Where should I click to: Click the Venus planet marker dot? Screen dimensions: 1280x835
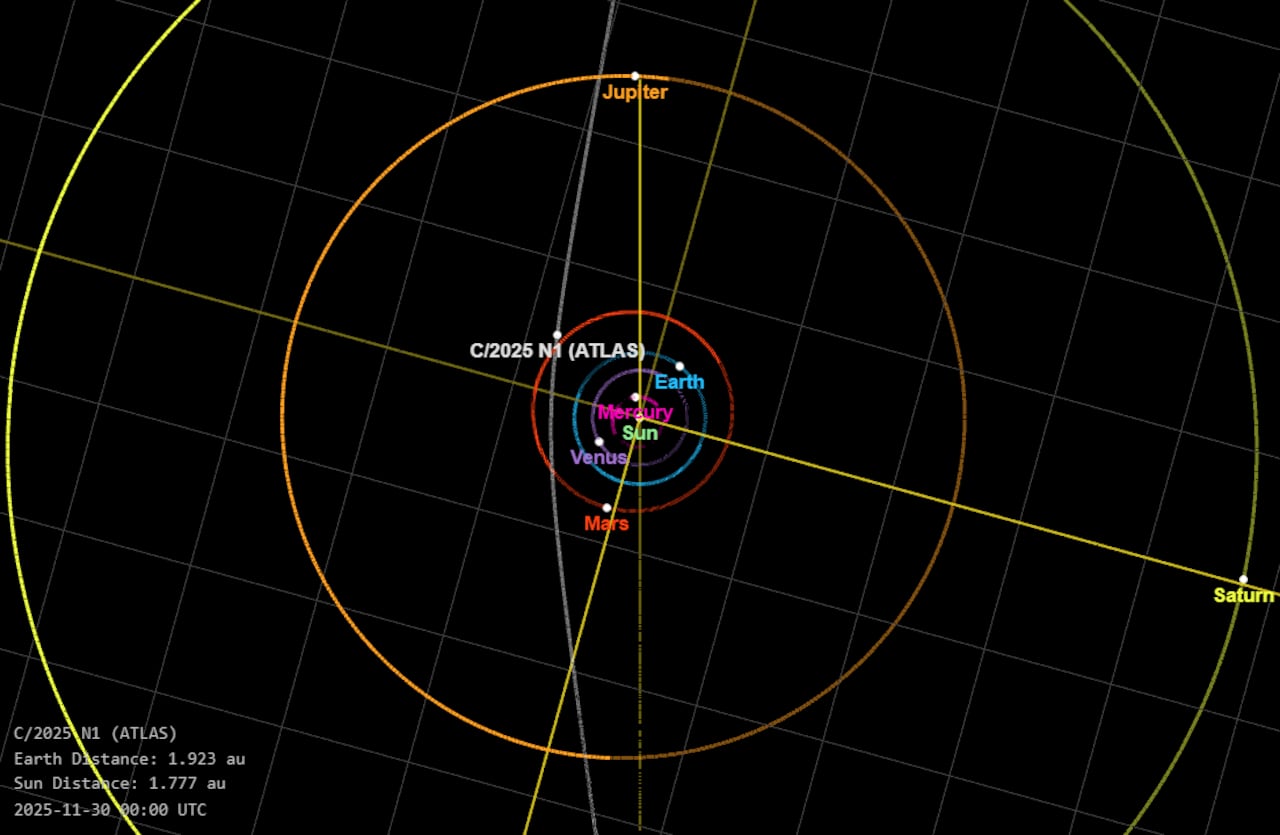[599, 441]
